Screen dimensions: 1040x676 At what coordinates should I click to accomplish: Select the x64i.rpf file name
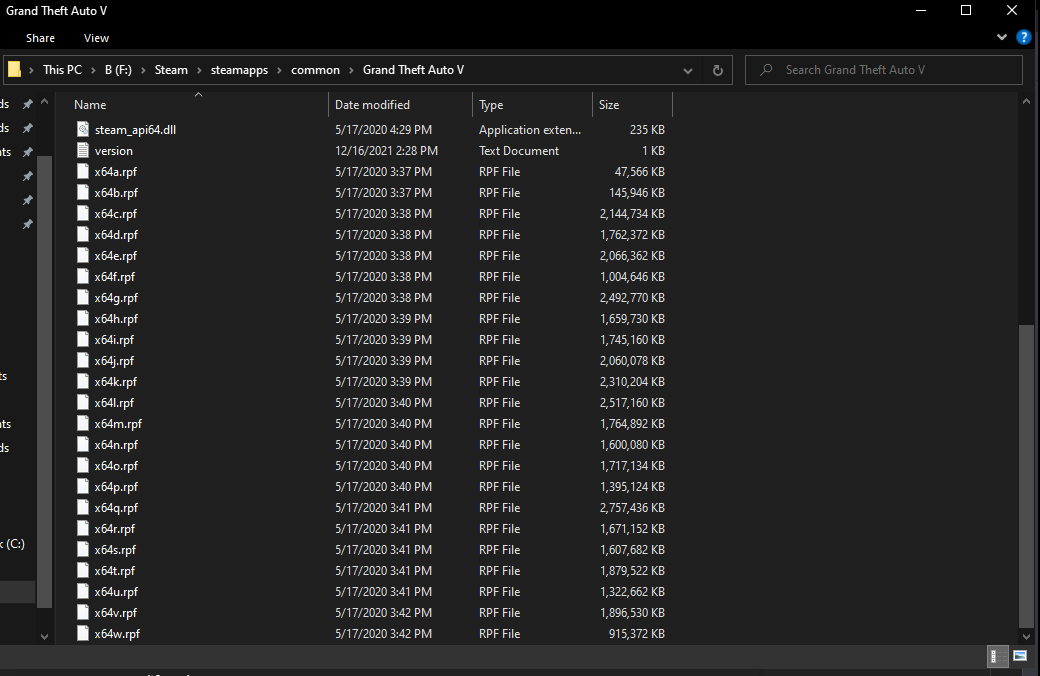pos(114,340)
